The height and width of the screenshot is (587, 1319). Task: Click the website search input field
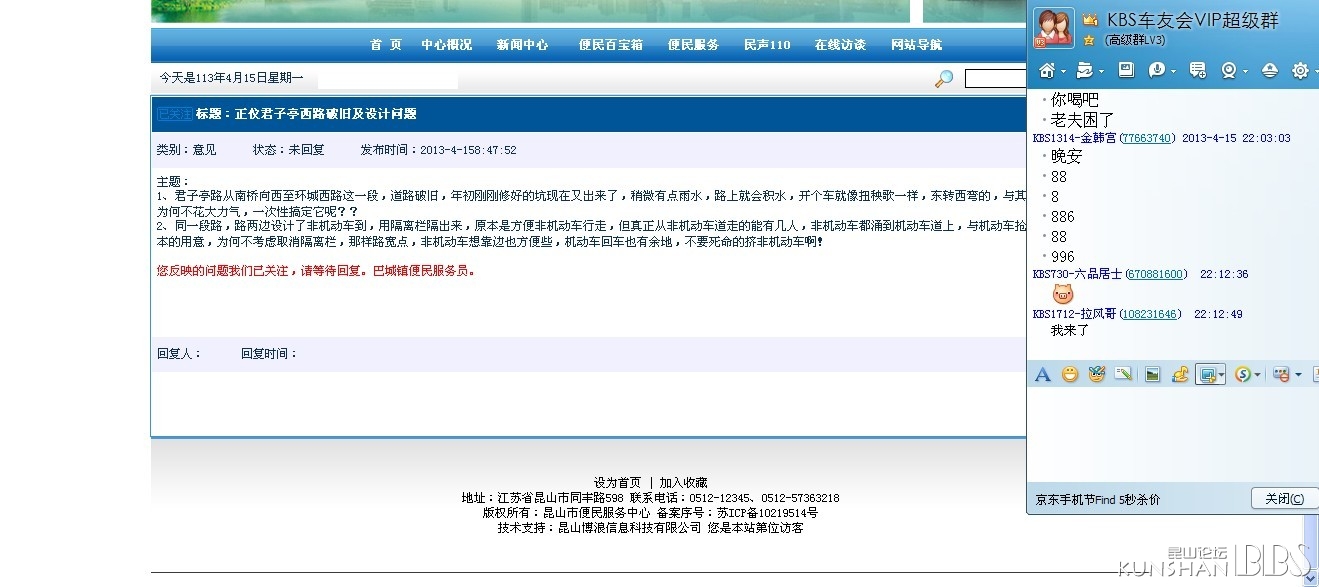click(995, 79)
